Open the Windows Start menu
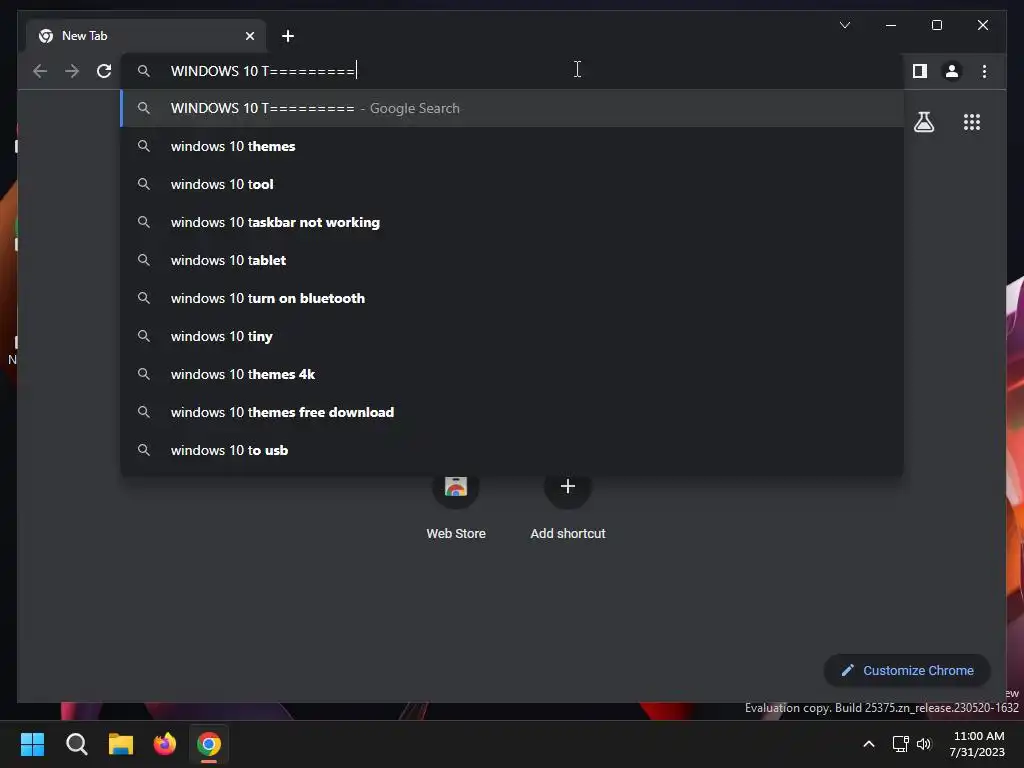This screenshot has width=1024, height=768. point(32,744)
